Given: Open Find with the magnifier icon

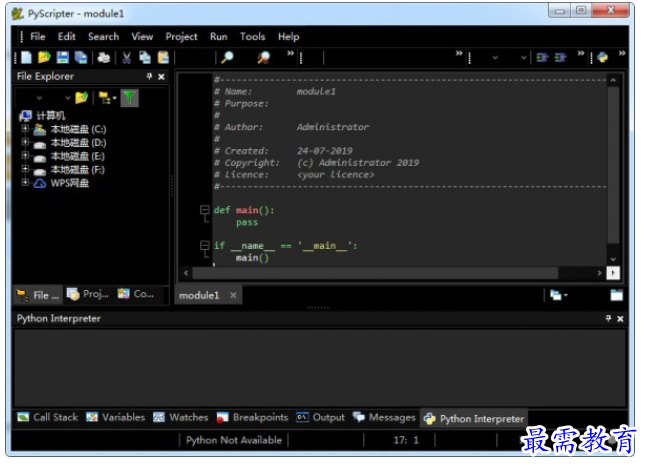Looking at the screenshot, I should (x=227, y=57).
